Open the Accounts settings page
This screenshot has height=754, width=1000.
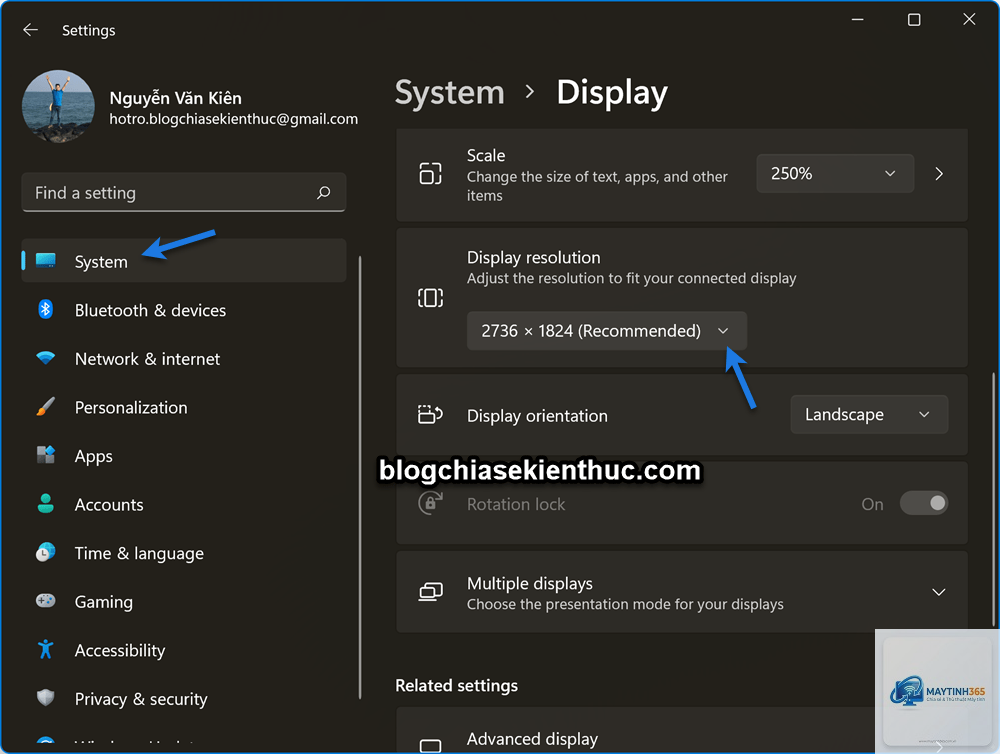tap(184, 504)
